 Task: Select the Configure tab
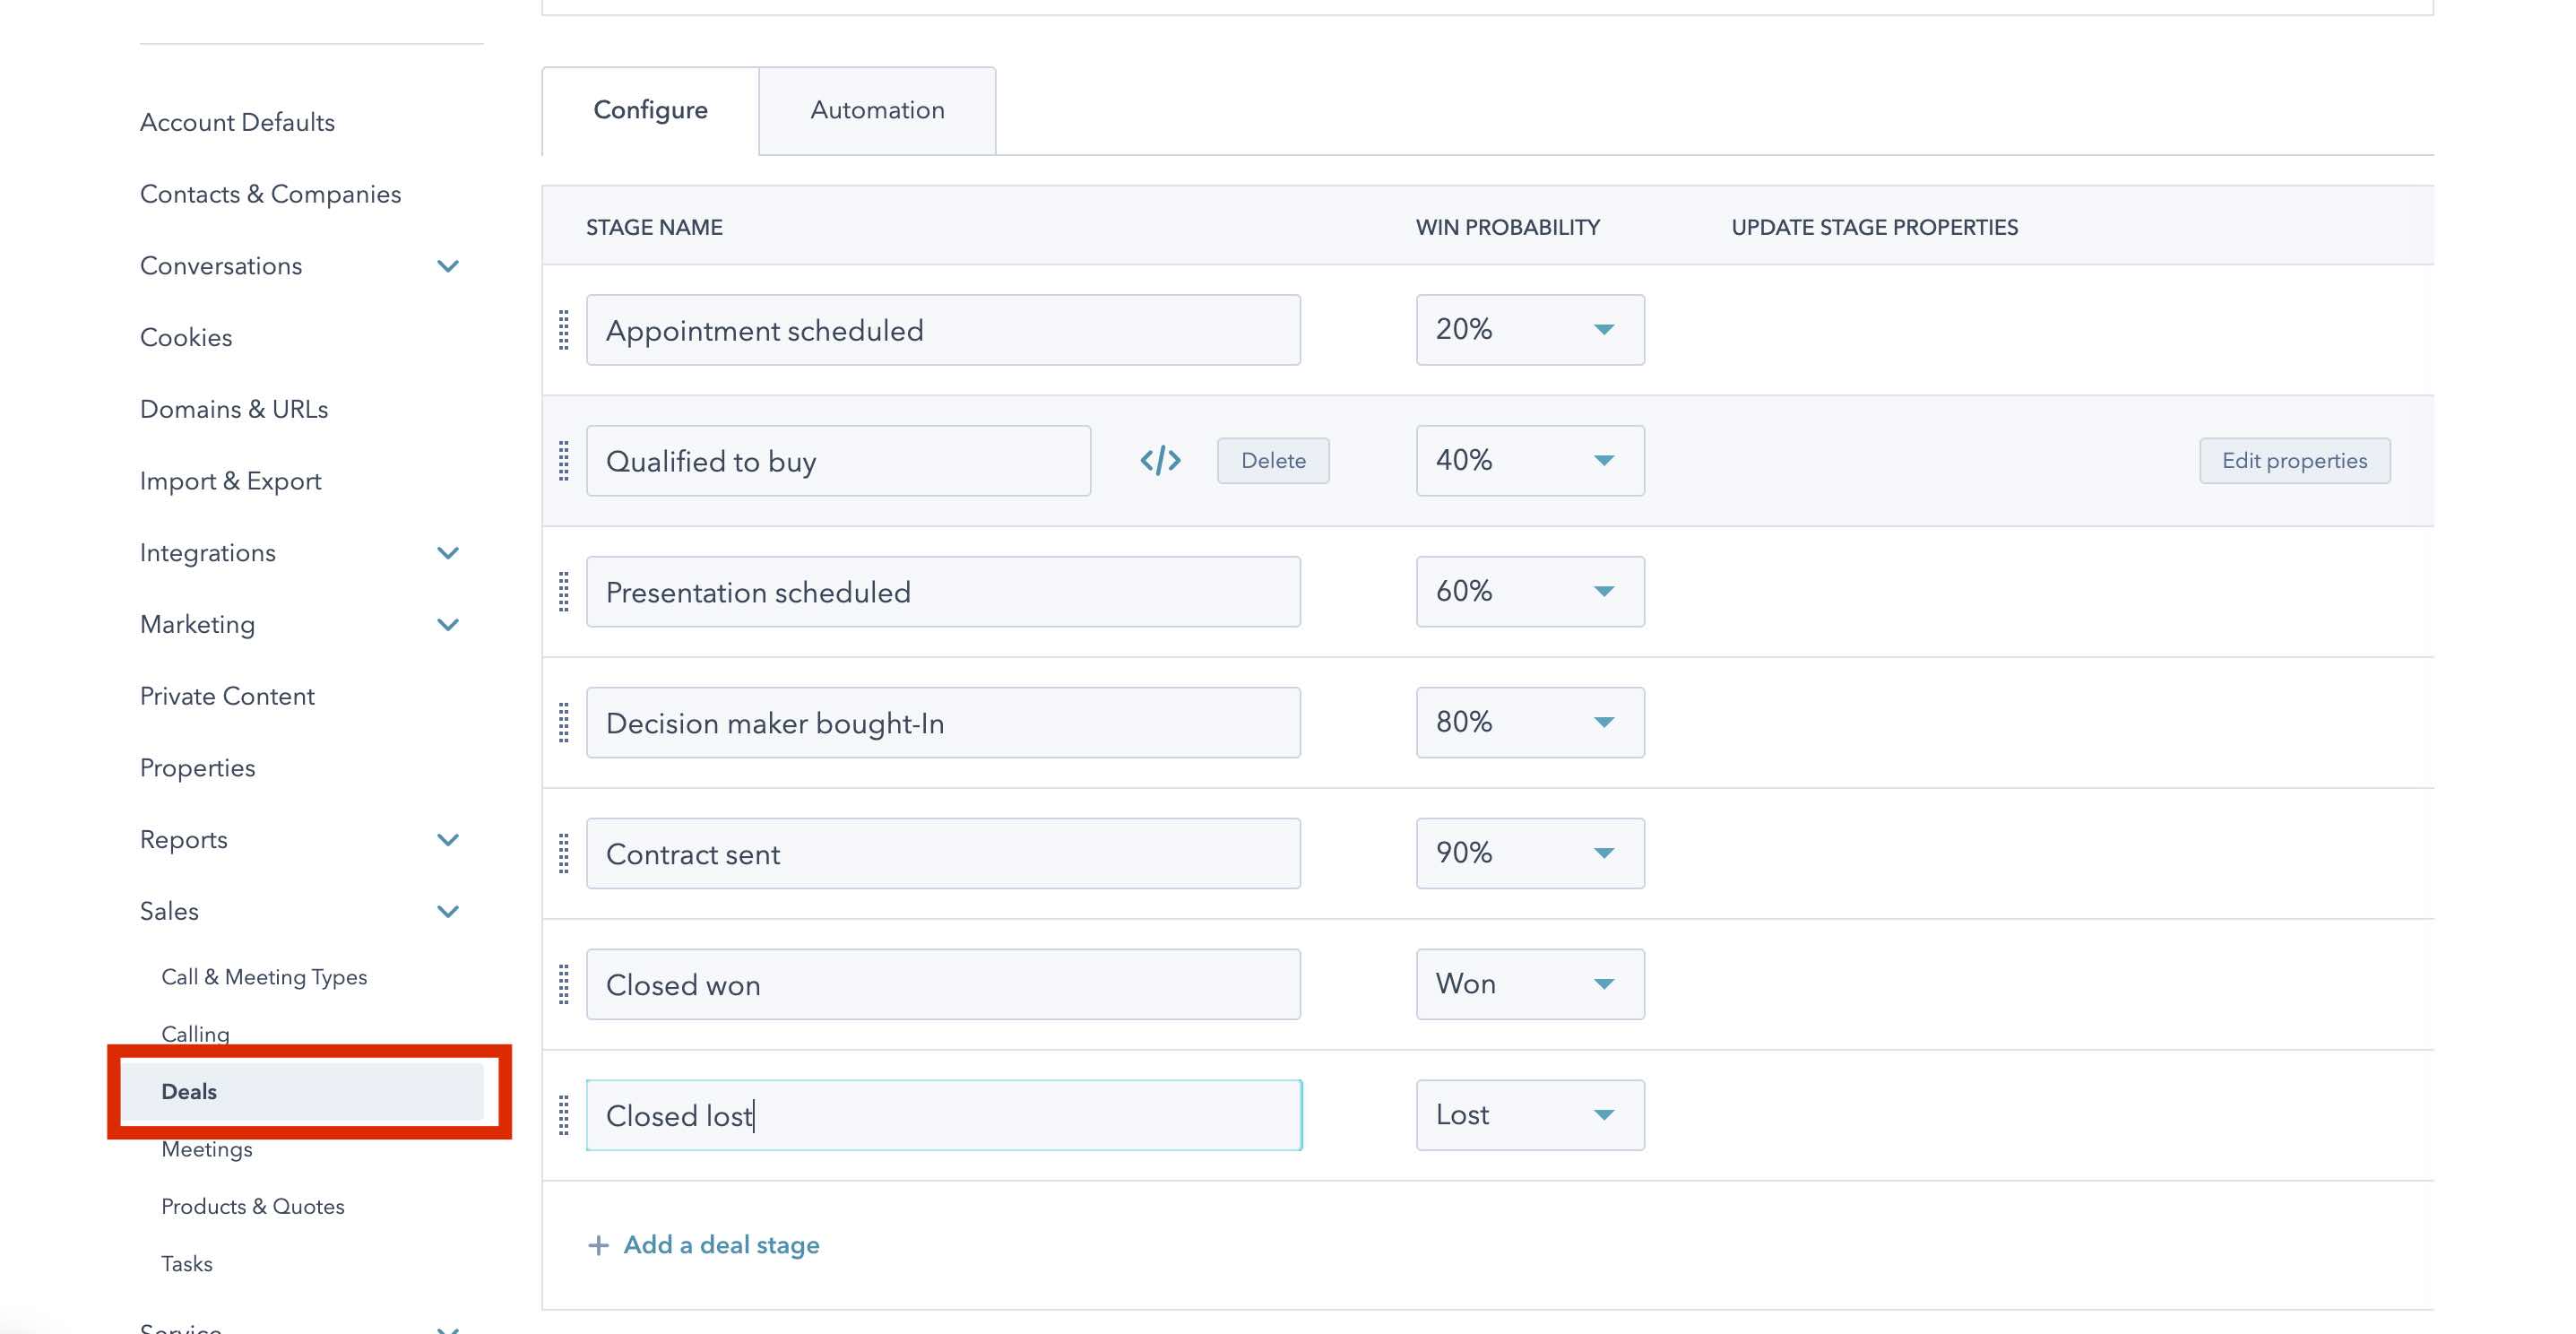(650, 110)
